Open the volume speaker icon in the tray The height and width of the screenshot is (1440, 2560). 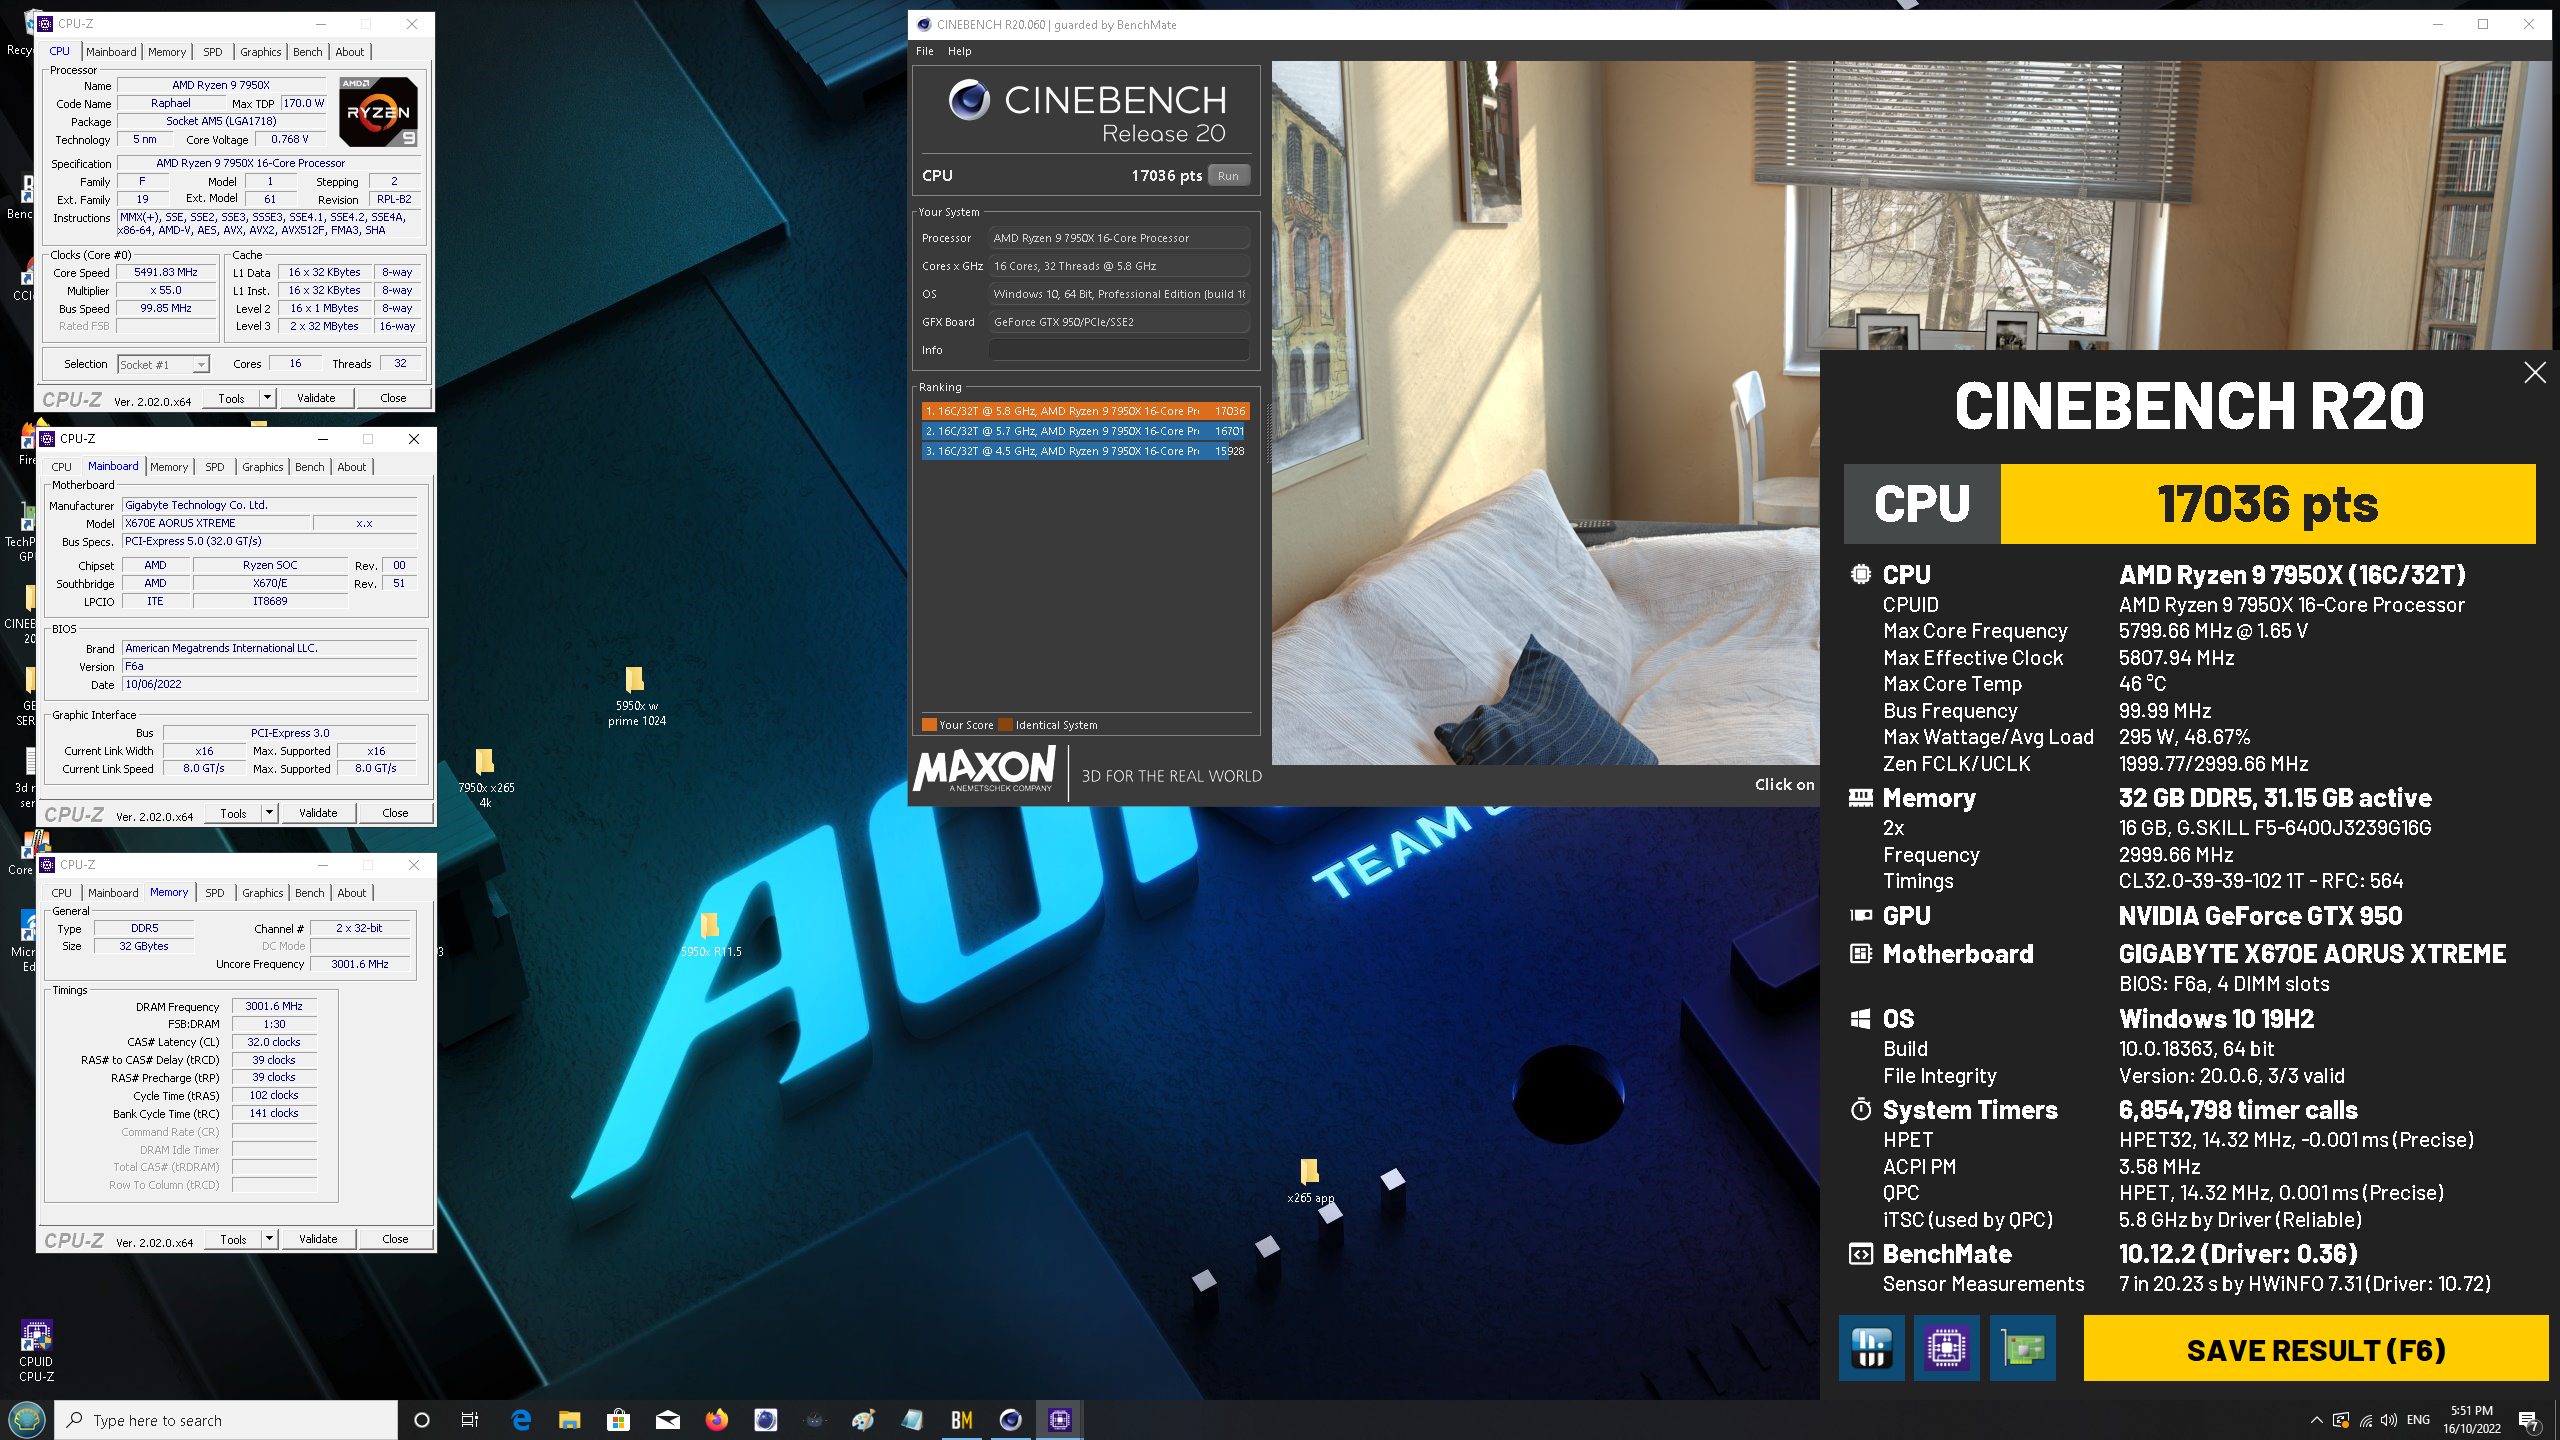(x=2389, y=1420)
